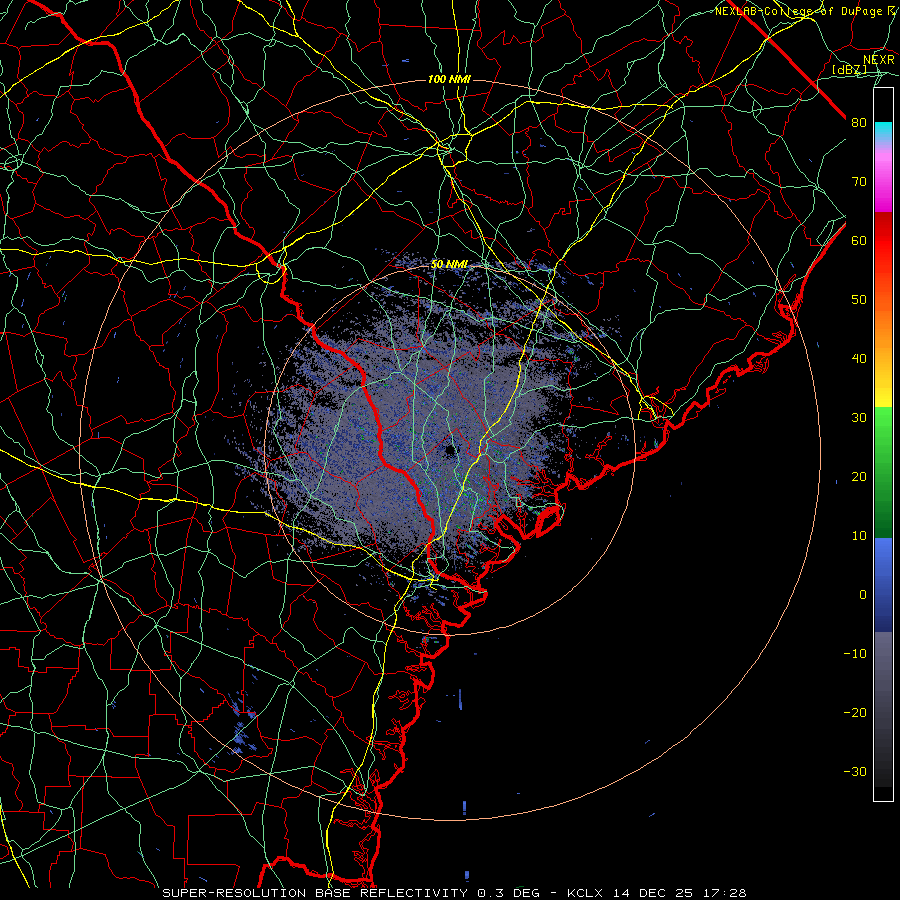The image size is (900, 900).
Task: Click the "100 NMI" range ring label
Action: (x=449, y=79)
